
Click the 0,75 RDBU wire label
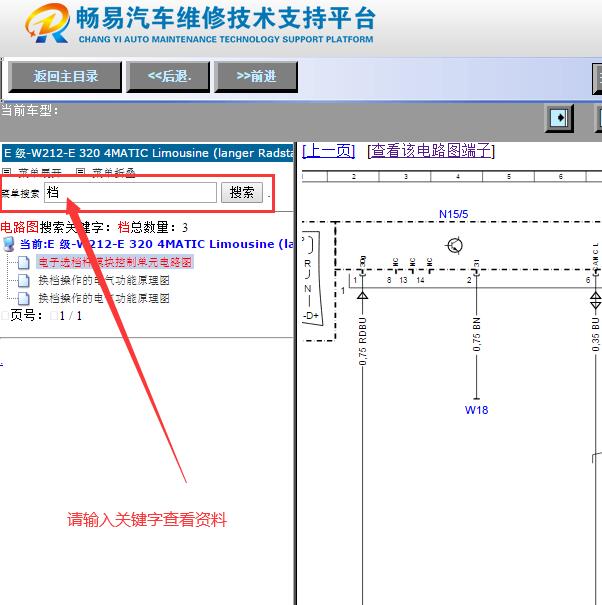pos(362,341)
